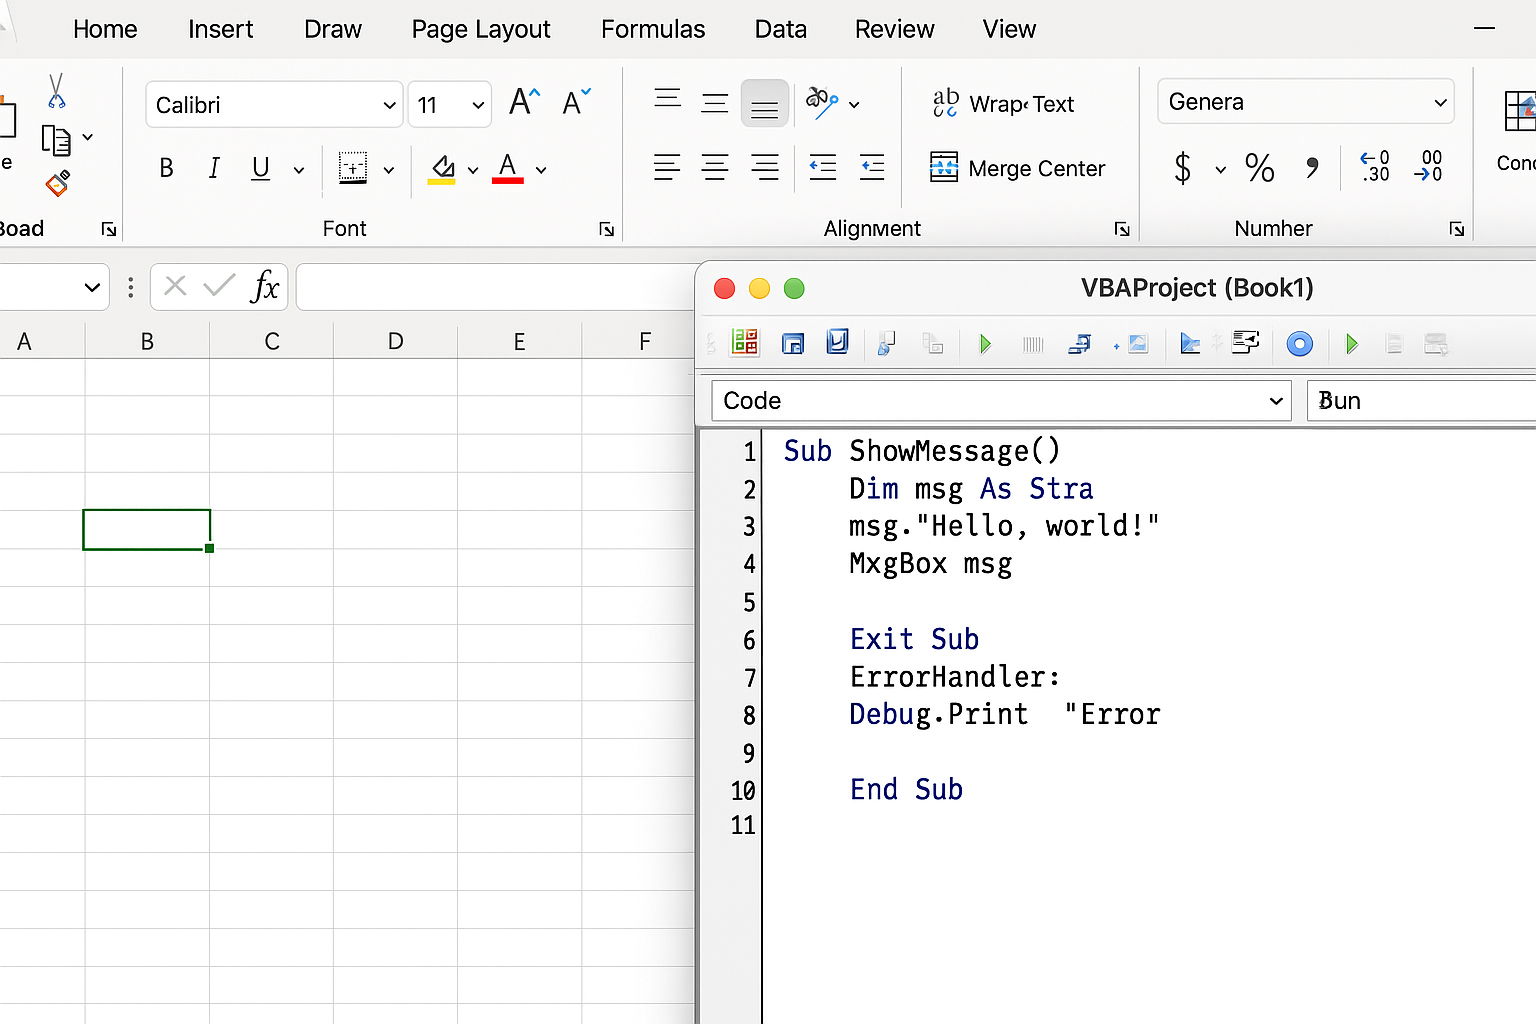Align text left in cell

(x=667, y=167)
